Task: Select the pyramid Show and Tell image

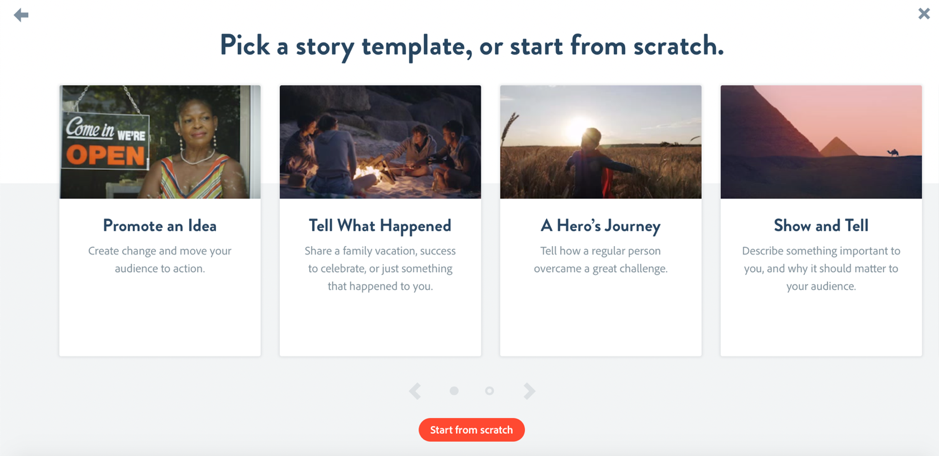Action: (x=821, y=142)
